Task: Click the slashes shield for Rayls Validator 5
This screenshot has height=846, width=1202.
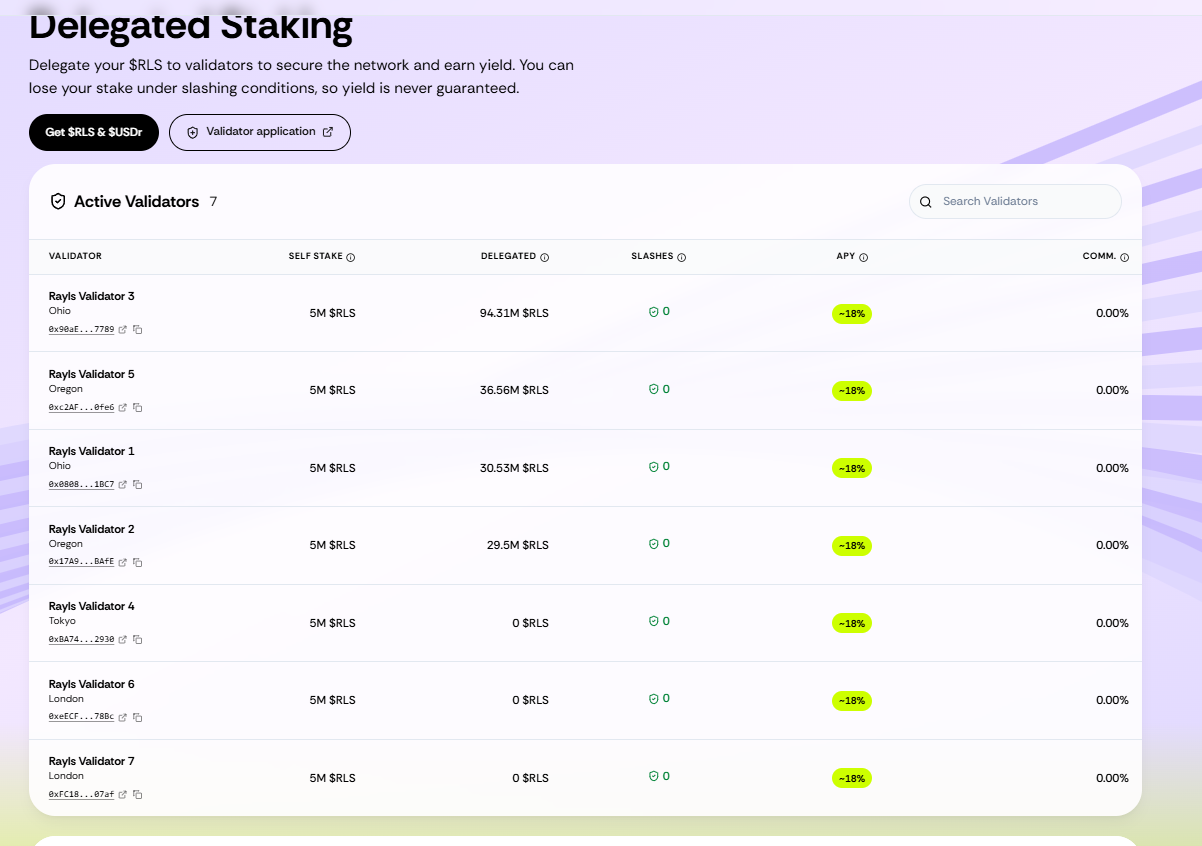Action: click(654, 389)
